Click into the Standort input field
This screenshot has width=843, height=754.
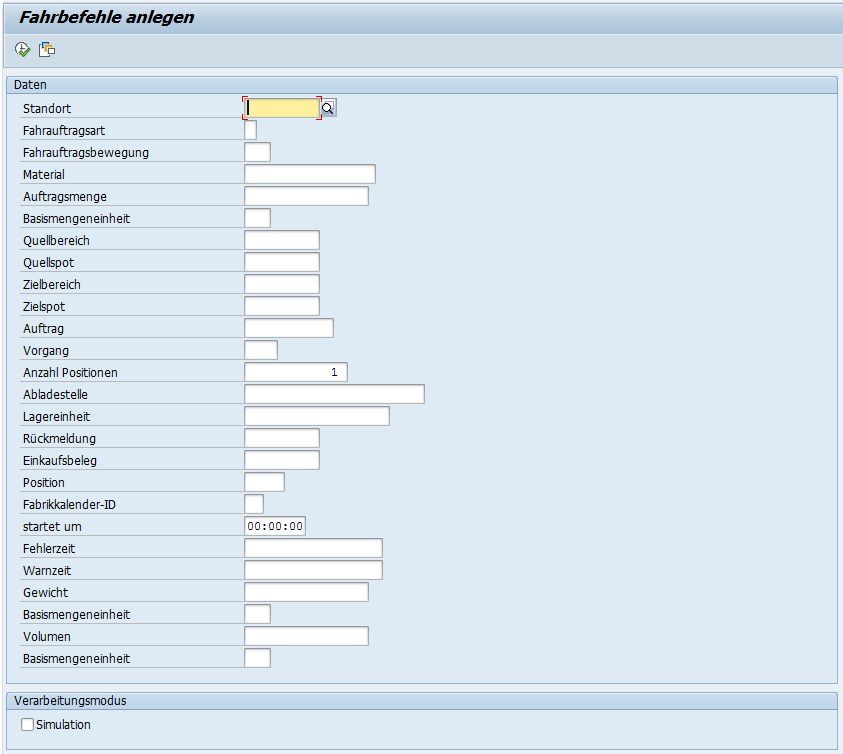(282, 108)
